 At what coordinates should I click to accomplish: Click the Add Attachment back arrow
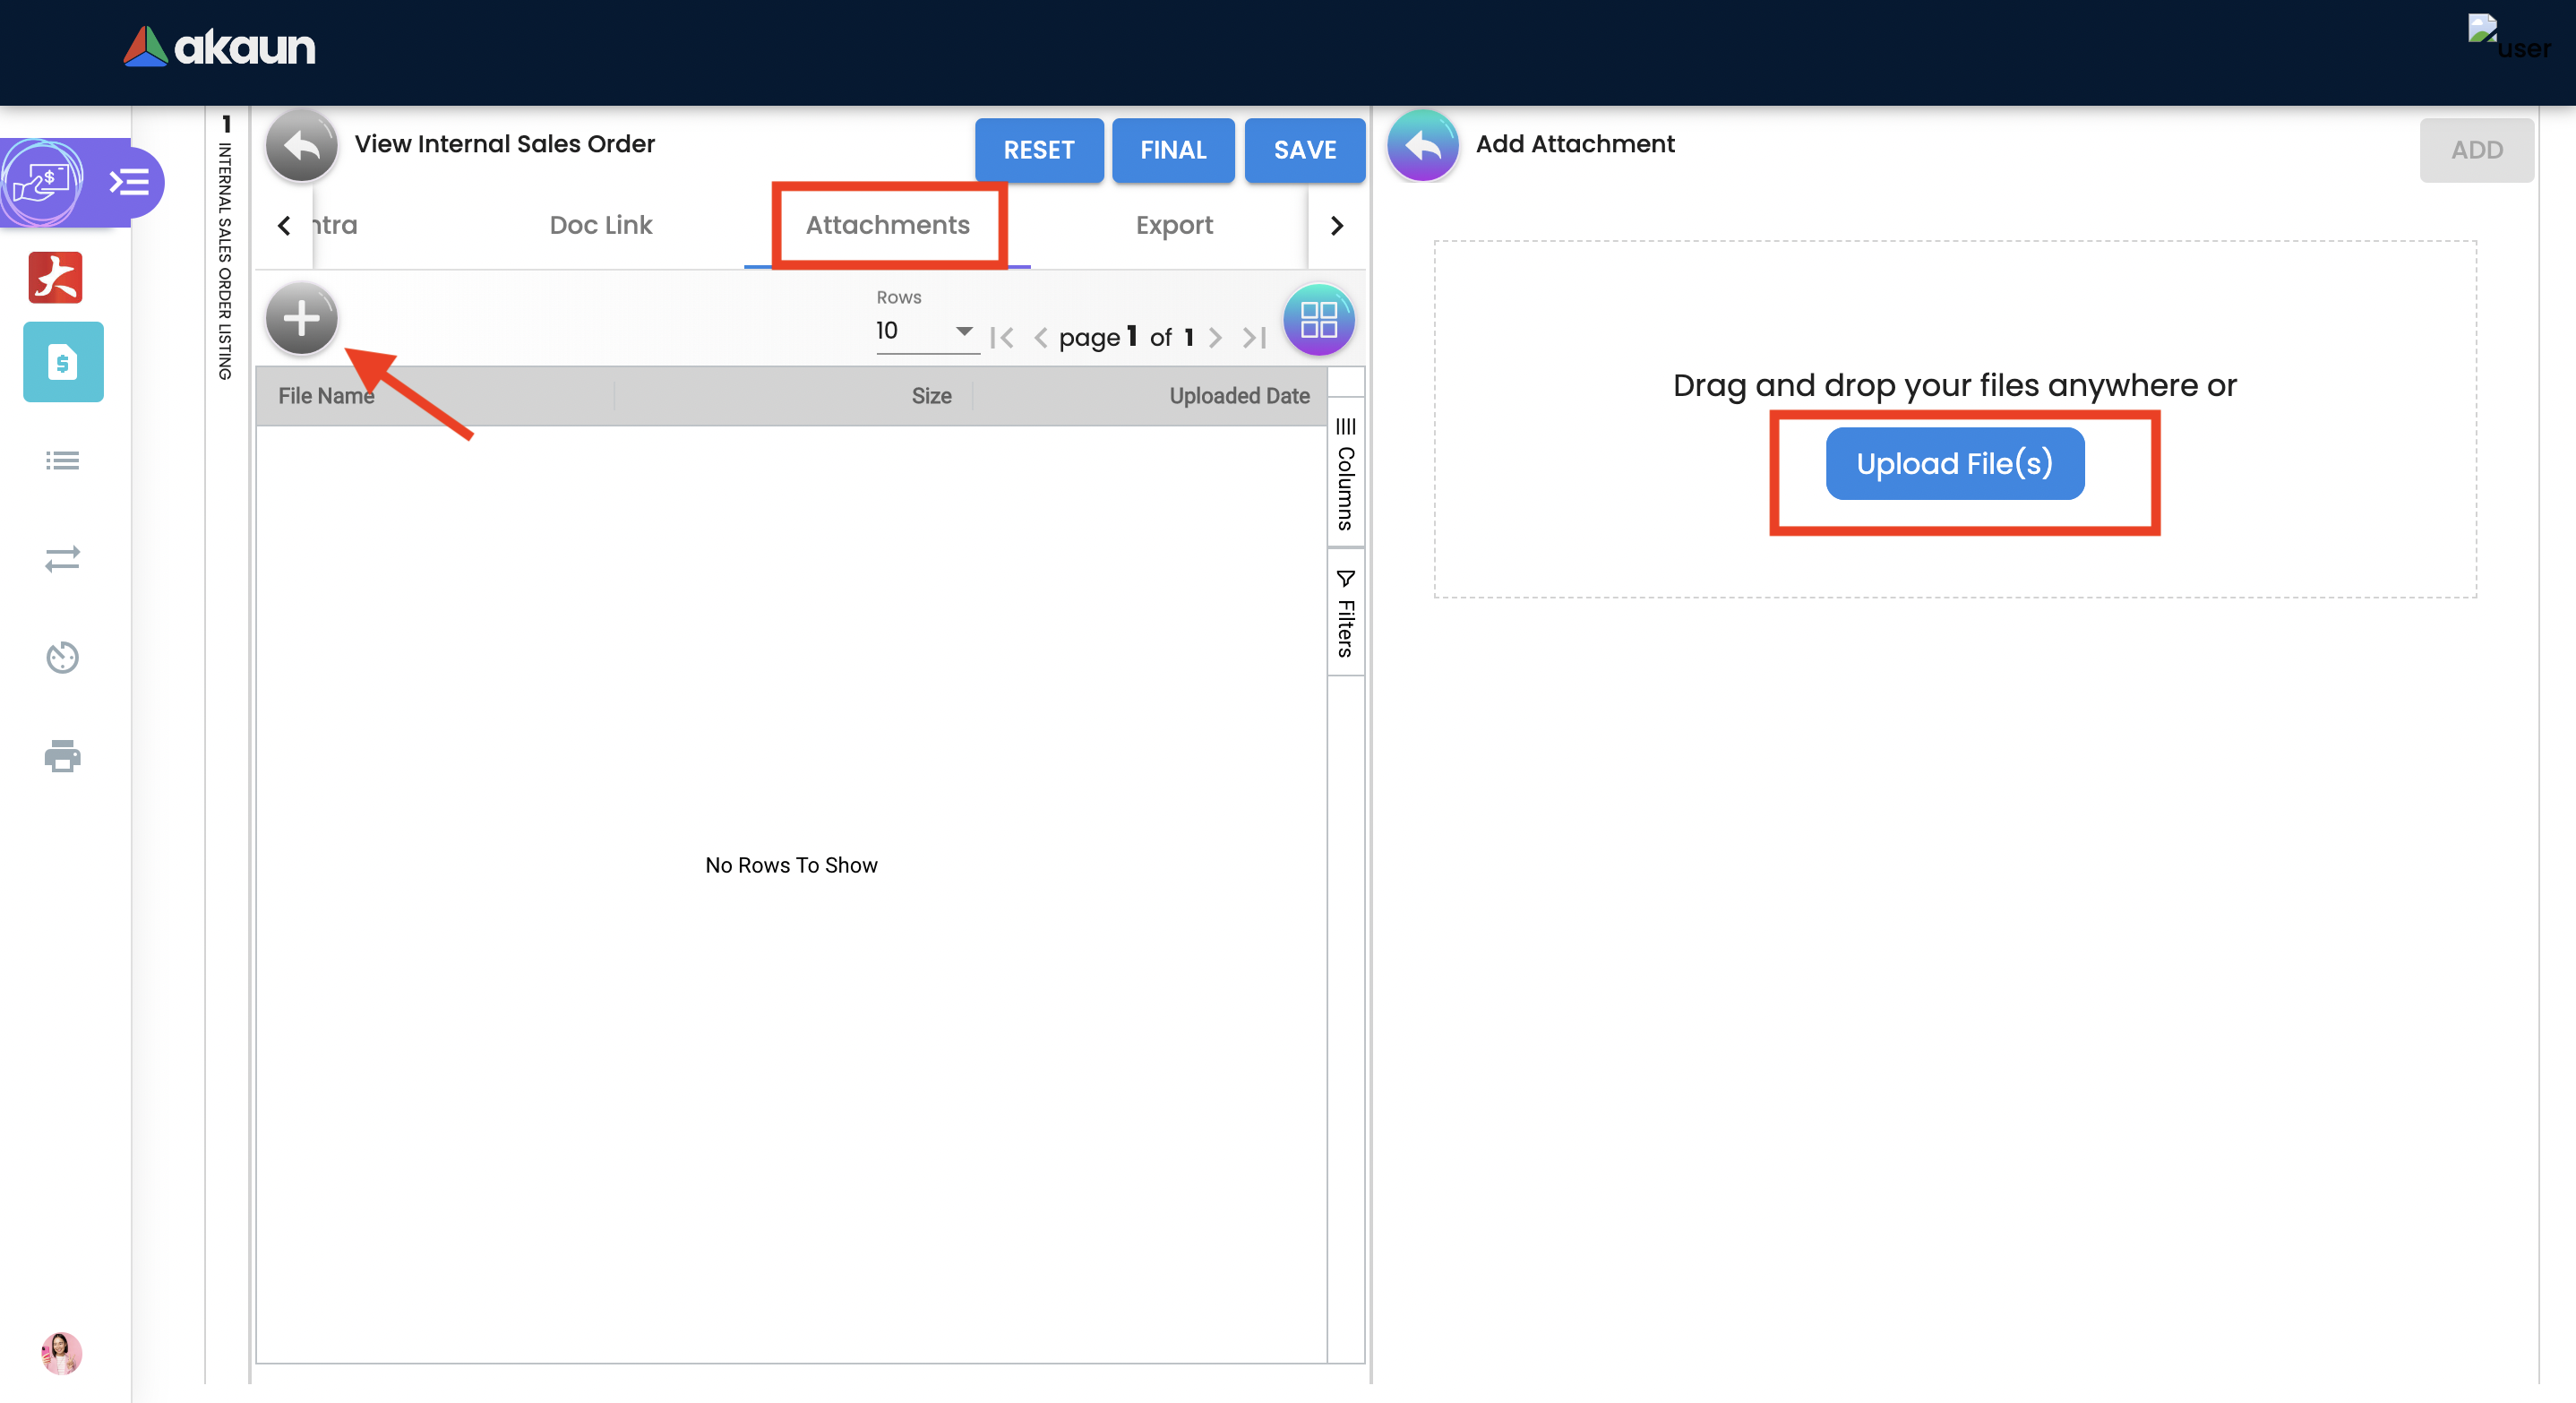coord(1422,147)
